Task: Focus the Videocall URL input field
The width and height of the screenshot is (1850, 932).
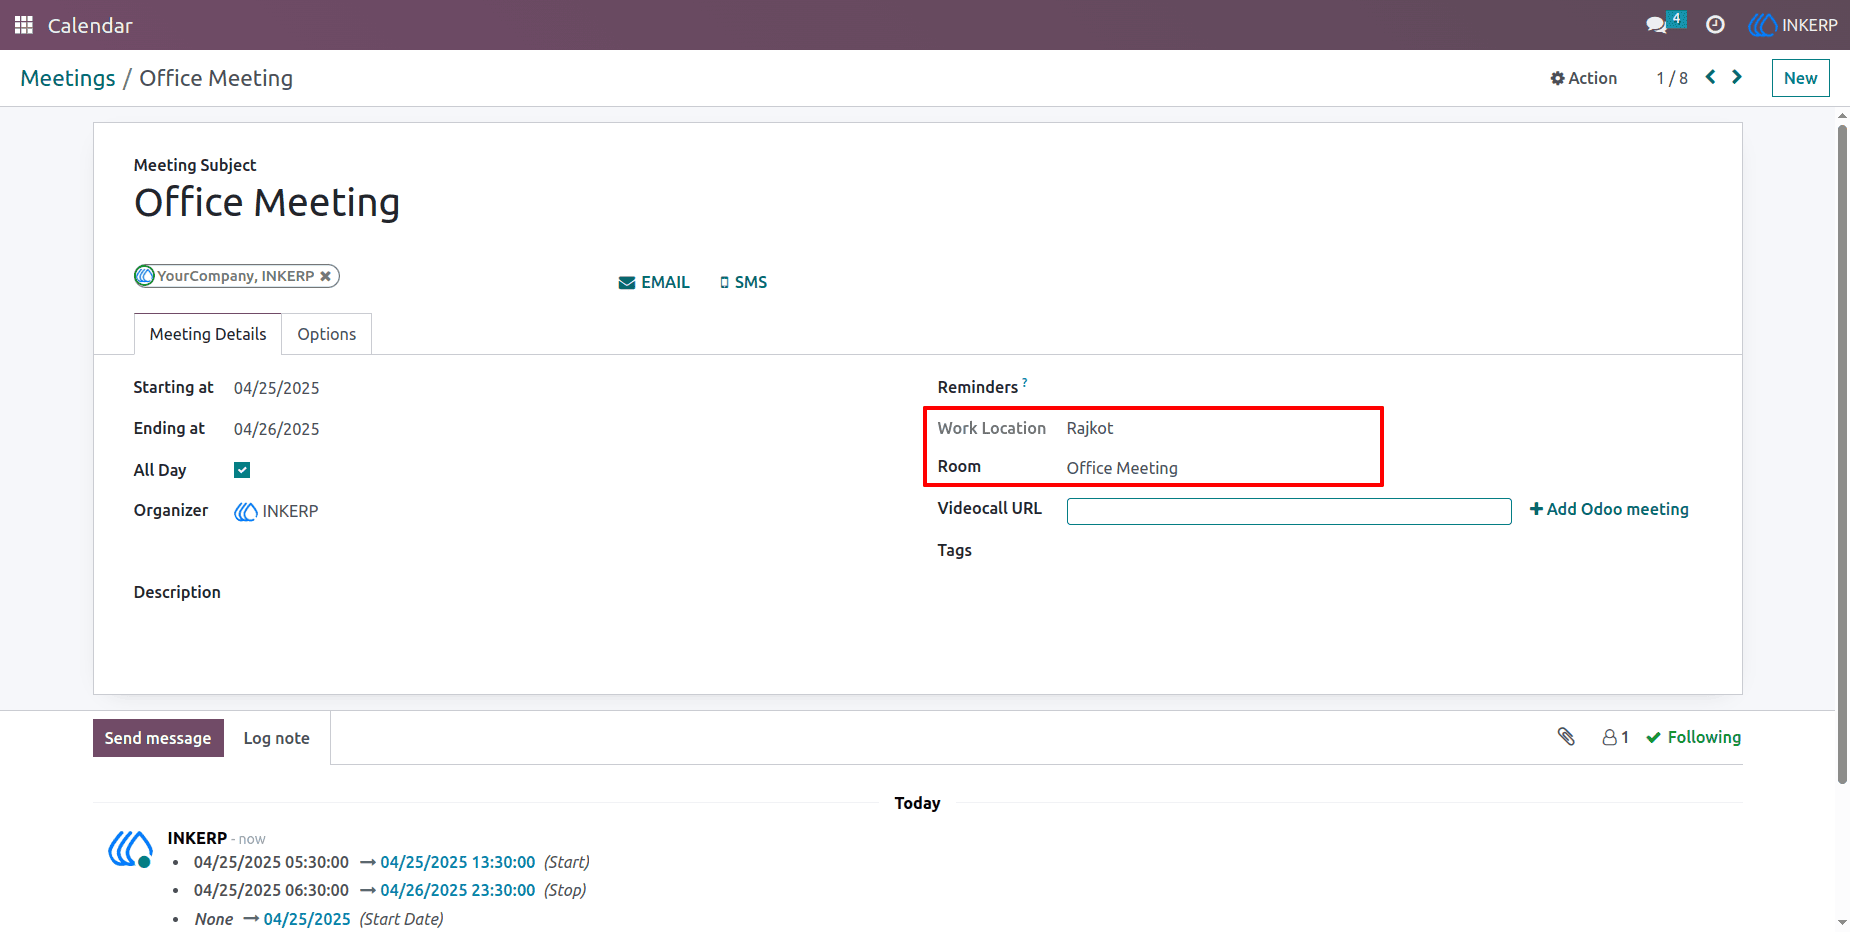Action: [x=1289, y=511]
